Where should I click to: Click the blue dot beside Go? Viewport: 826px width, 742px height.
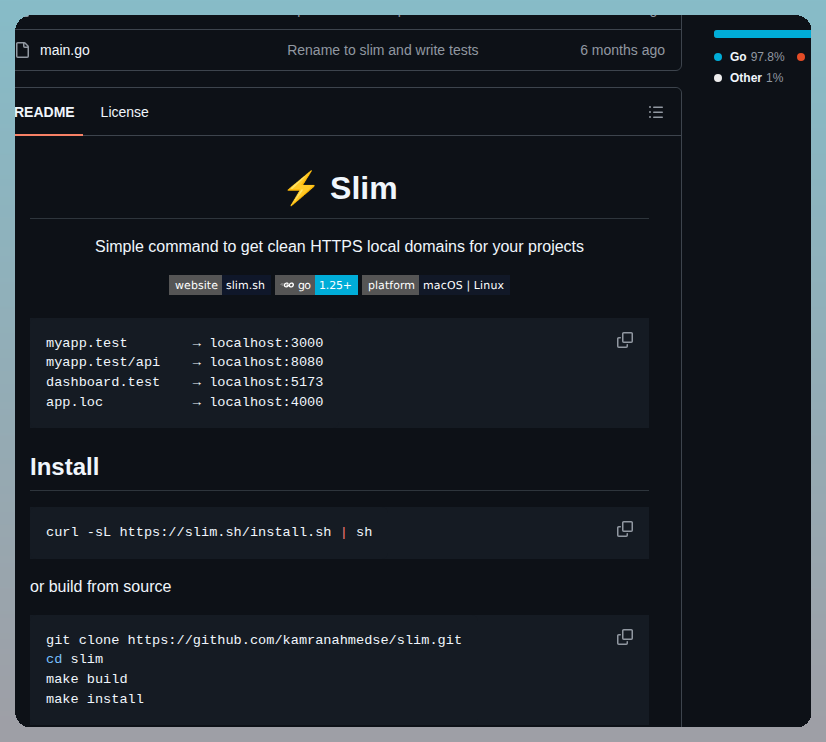(x=718, y=57)
